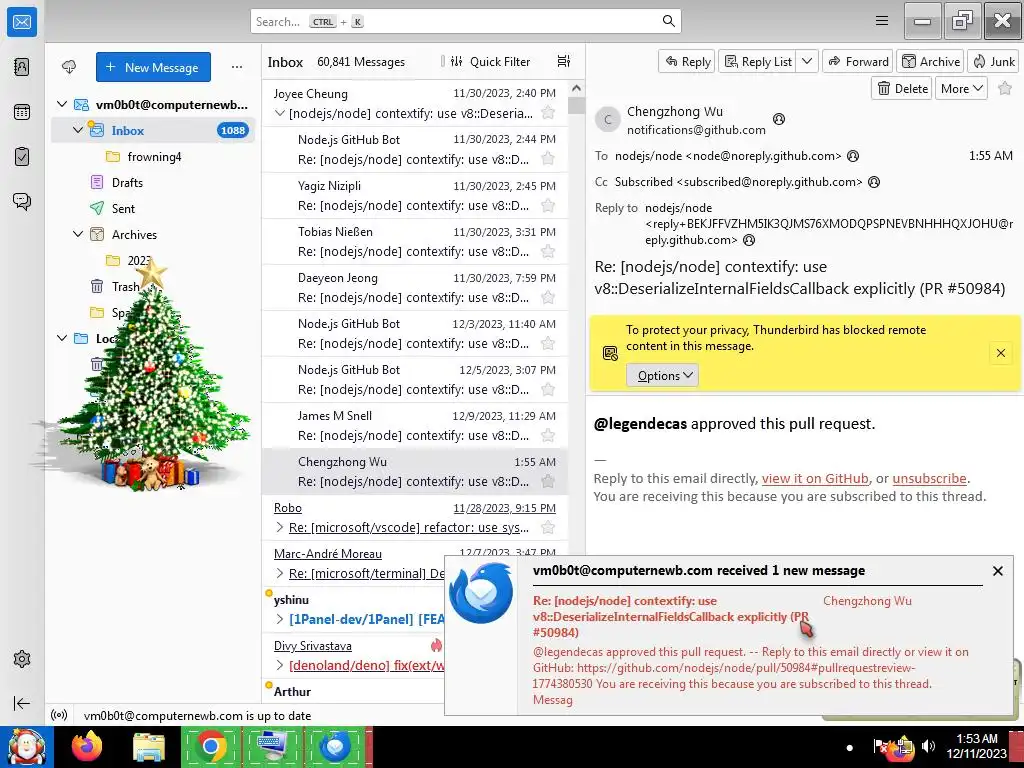Image resolution: width=1024 pixels, height=768 pixels.
Task: Click Get Messages cloud icon
Action: point(69,67)
